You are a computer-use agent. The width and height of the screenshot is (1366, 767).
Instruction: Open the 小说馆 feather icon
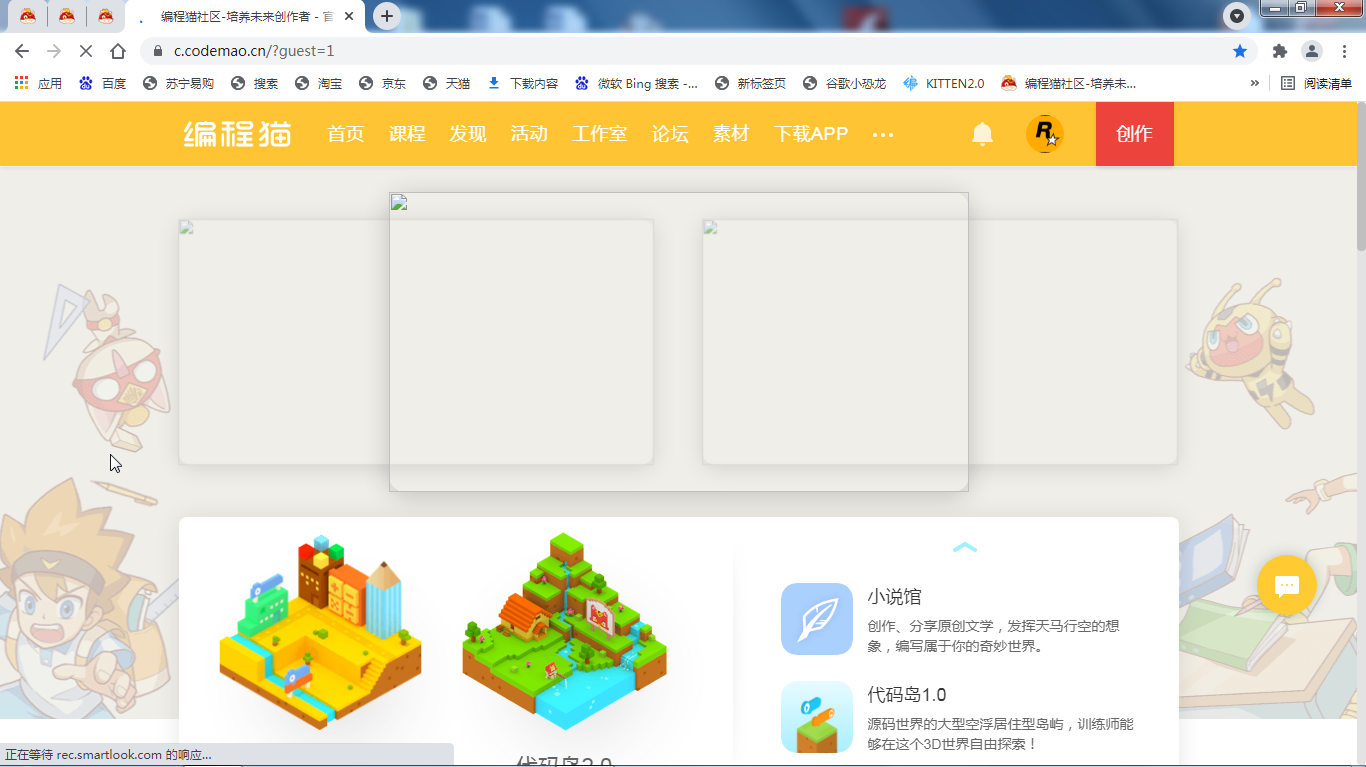pos(817,619)
